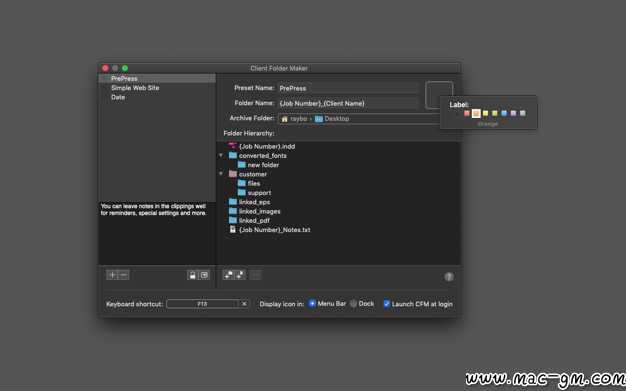626x391 pixels.
Task: Select the {Job Number}_Notes.txt file name
Action: (x=274, y=230)
